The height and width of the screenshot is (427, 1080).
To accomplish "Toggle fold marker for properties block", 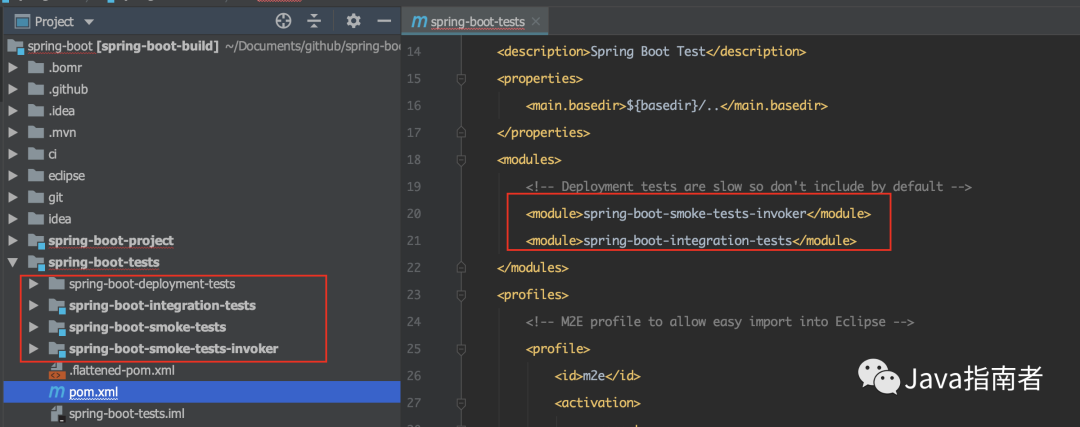I will [x=462, y=78].
